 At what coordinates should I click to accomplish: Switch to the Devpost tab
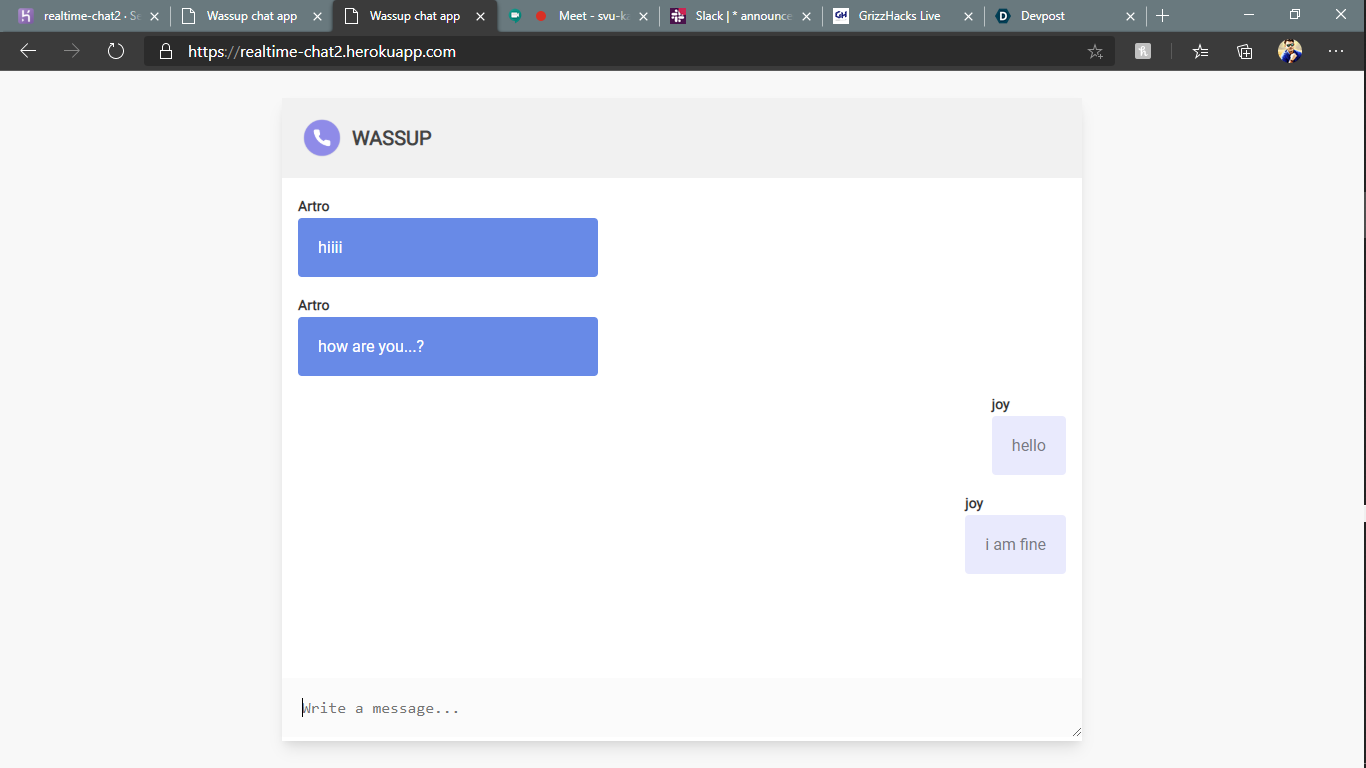(x=1066, y=16)
